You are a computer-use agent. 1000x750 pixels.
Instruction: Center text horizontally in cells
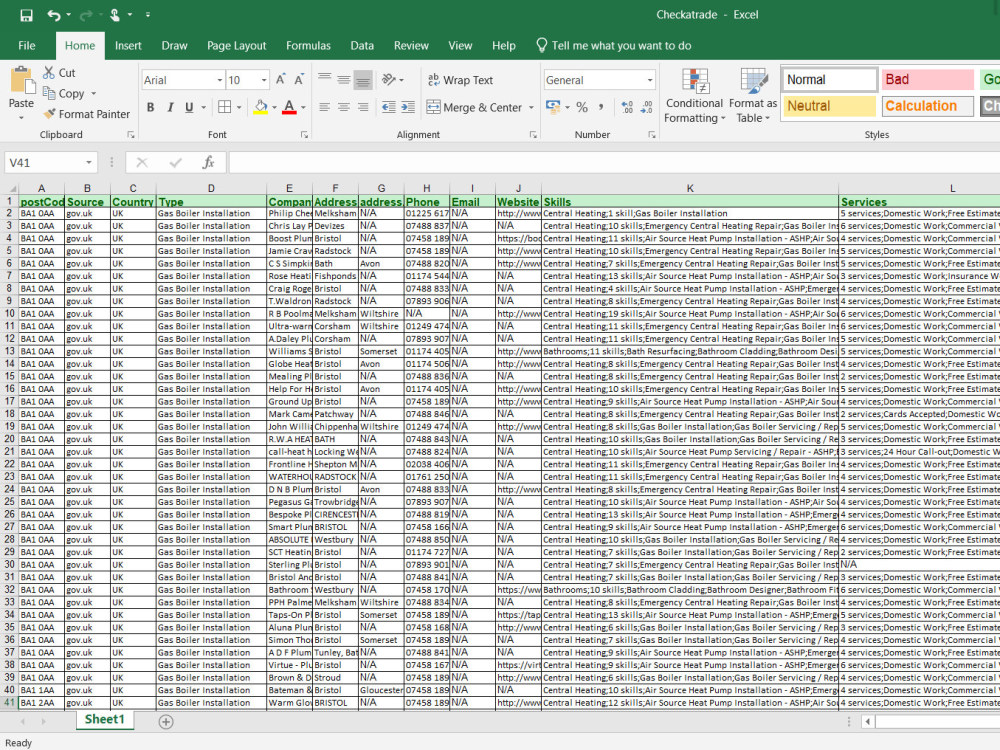pos(344,107)
